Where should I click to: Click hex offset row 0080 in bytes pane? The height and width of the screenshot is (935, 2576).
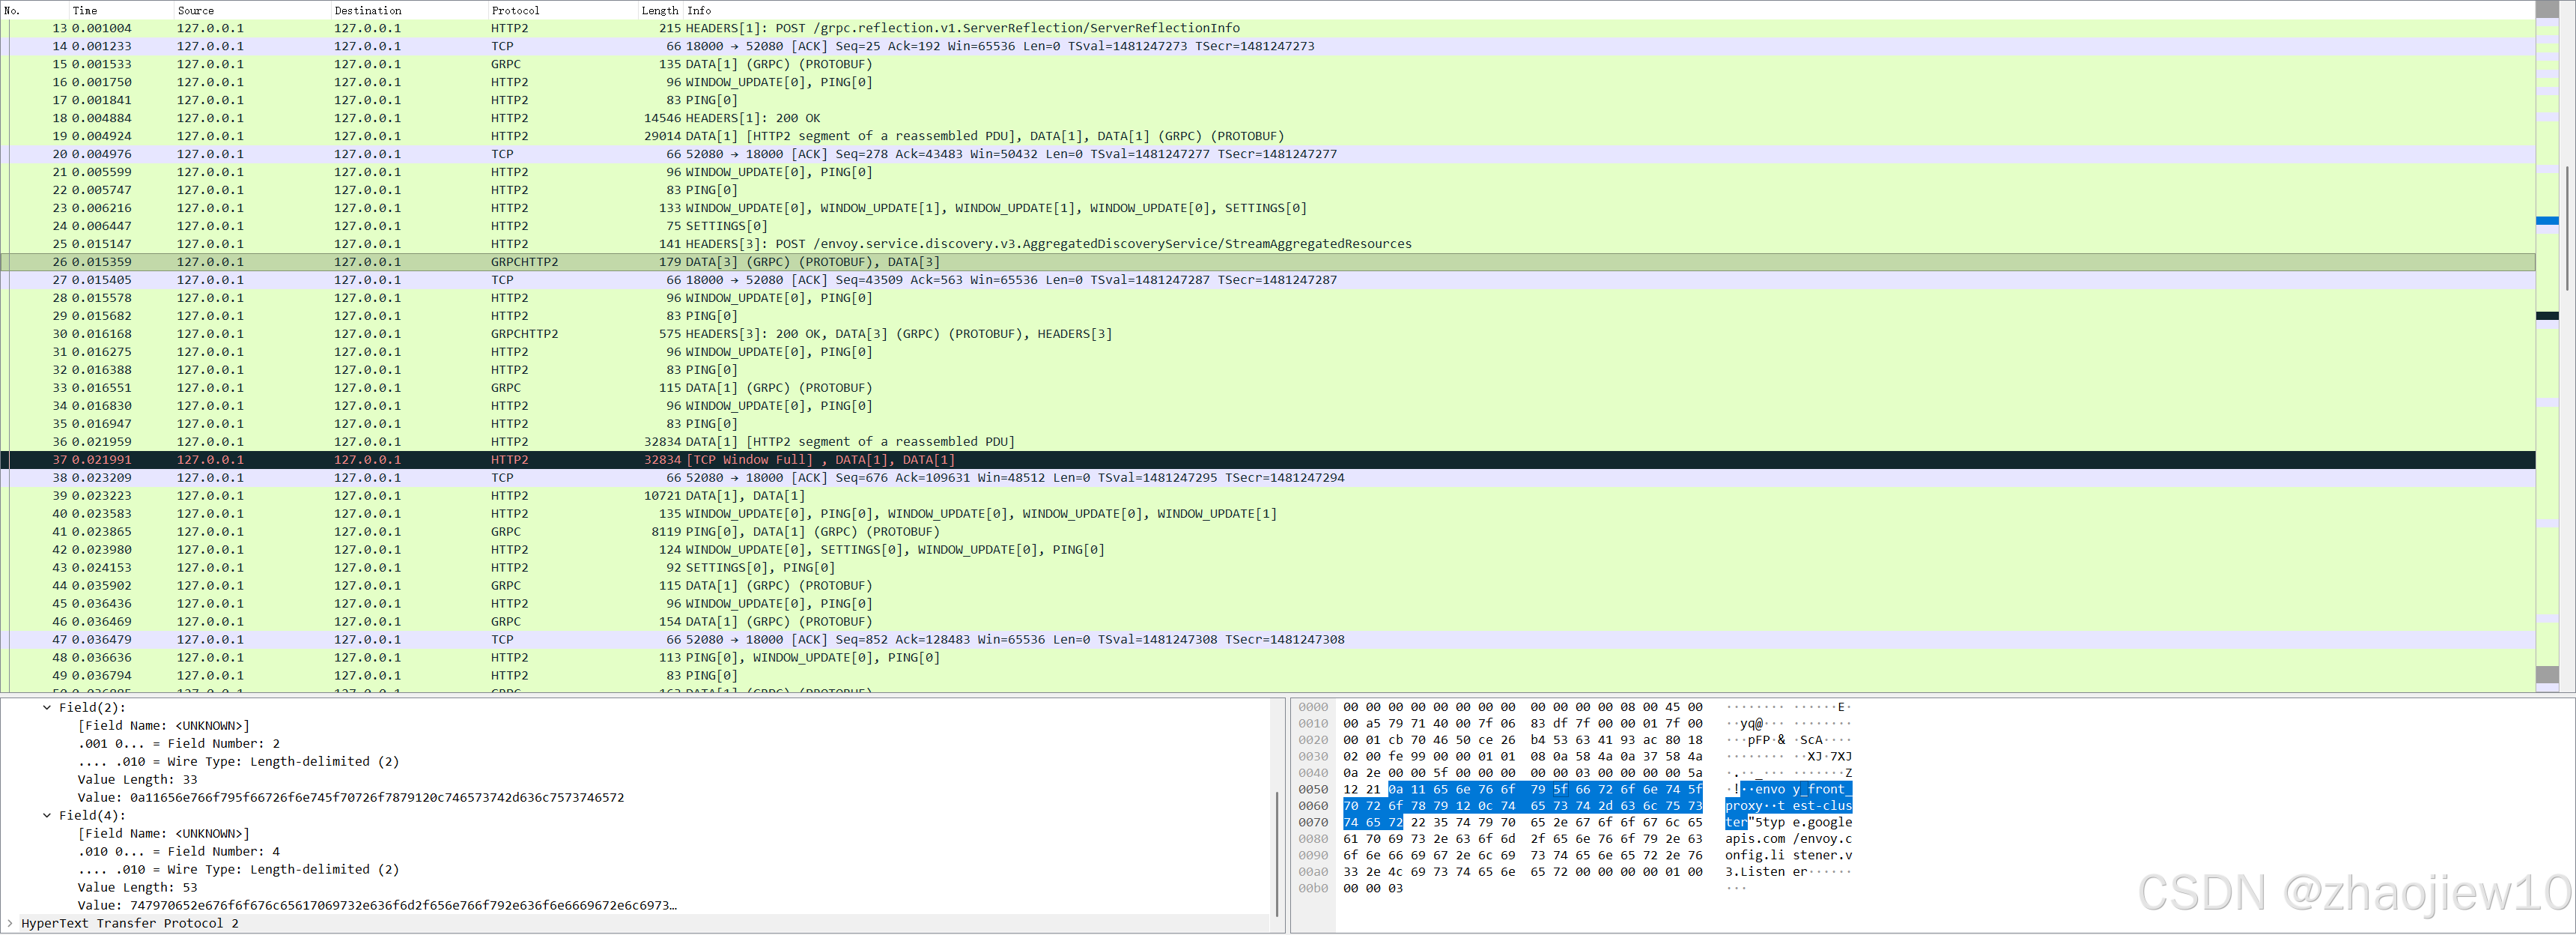(1313, 839)
